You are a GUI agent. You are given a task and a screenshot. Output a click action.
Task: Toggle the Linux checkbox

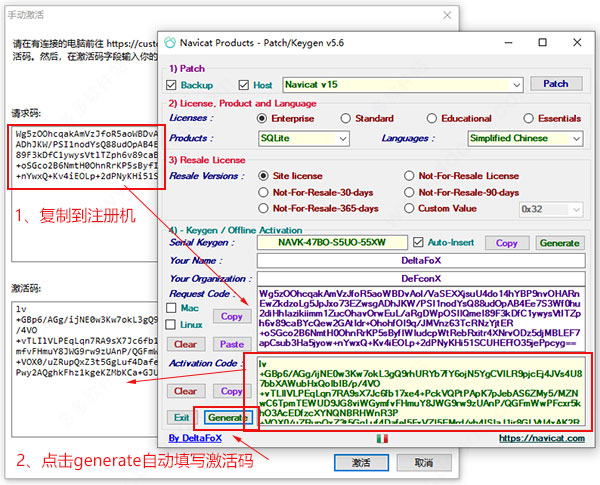point(171,325)
